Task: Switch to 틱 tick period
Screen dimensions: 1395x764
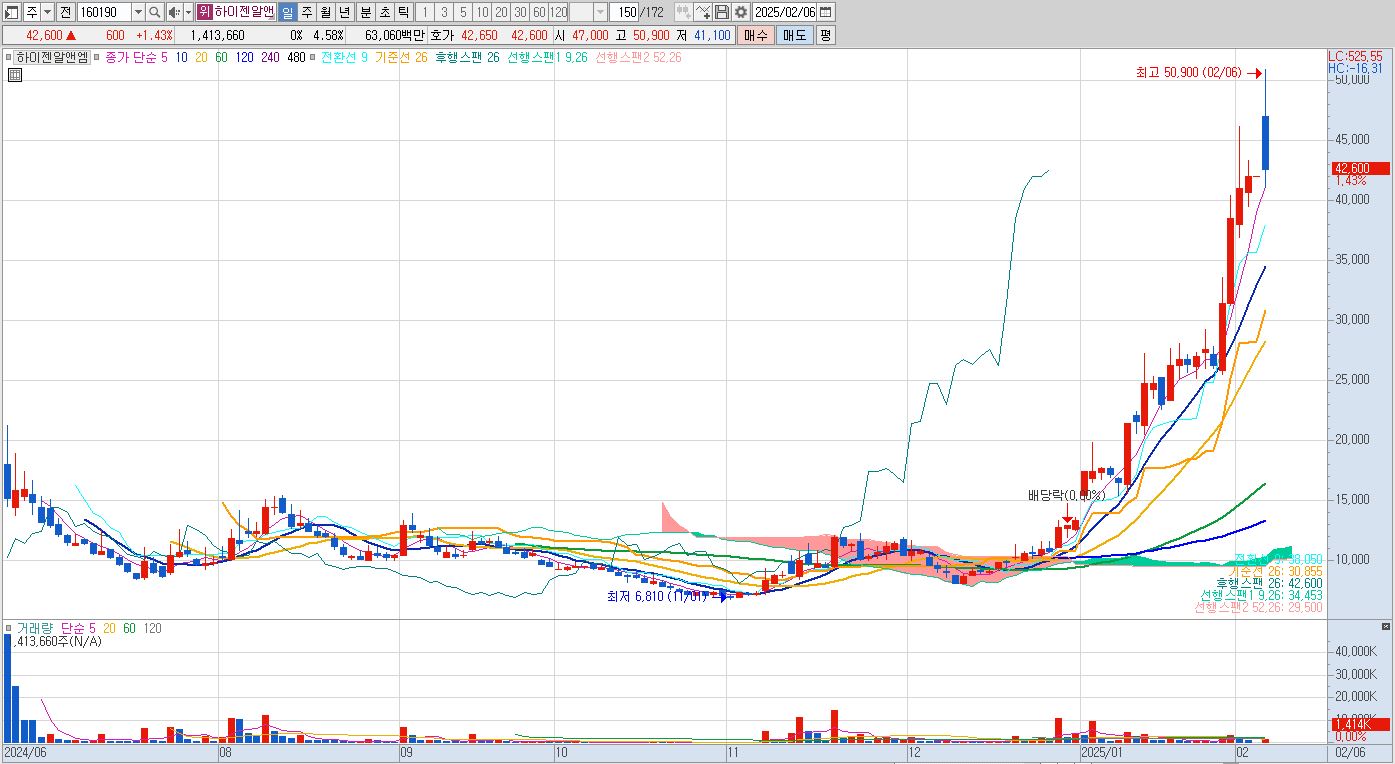Action: click(x=403, y=12)
